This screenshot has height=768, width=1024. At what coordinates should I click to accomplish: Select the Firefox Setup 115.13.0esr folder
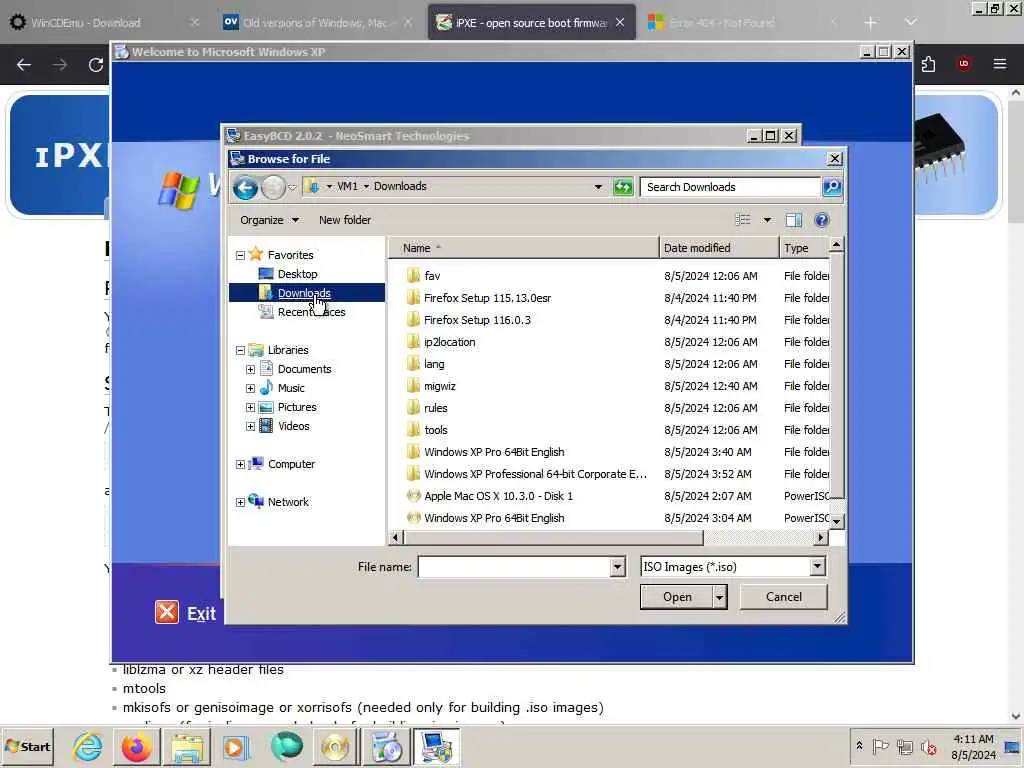coord(487,298)
